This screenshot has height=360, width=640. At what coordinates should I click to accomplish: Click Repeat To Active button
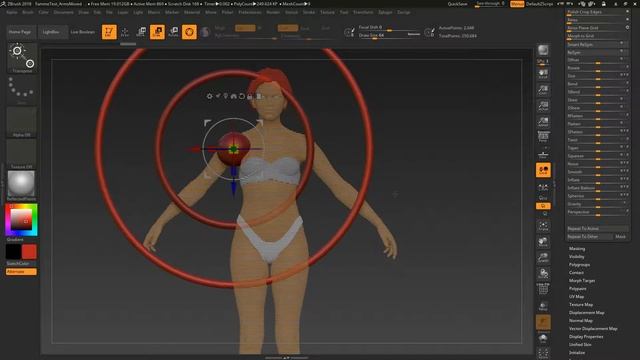tap(597, 229)
